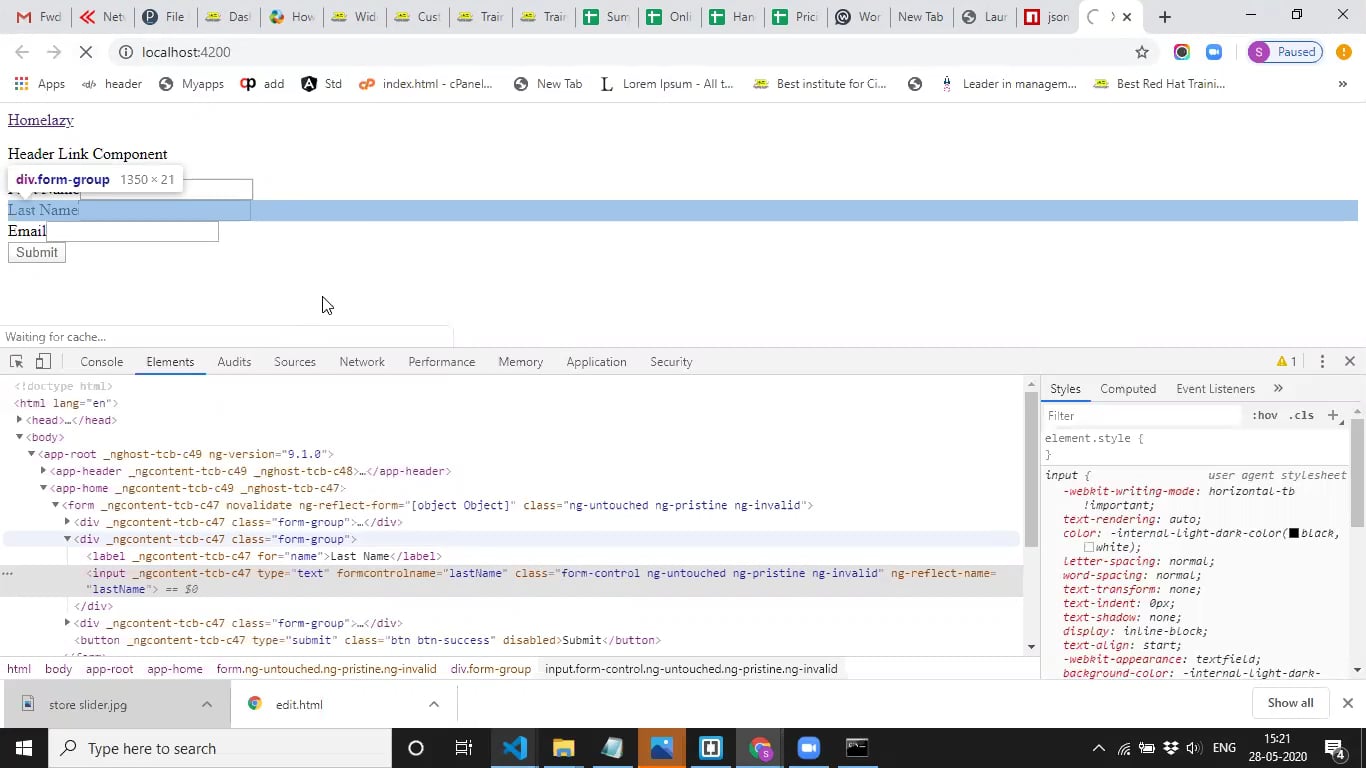Show more Styles pane tabs chevron
Screen dimensions: 1366x768
pyautogui.click(x=1278, y=389)
